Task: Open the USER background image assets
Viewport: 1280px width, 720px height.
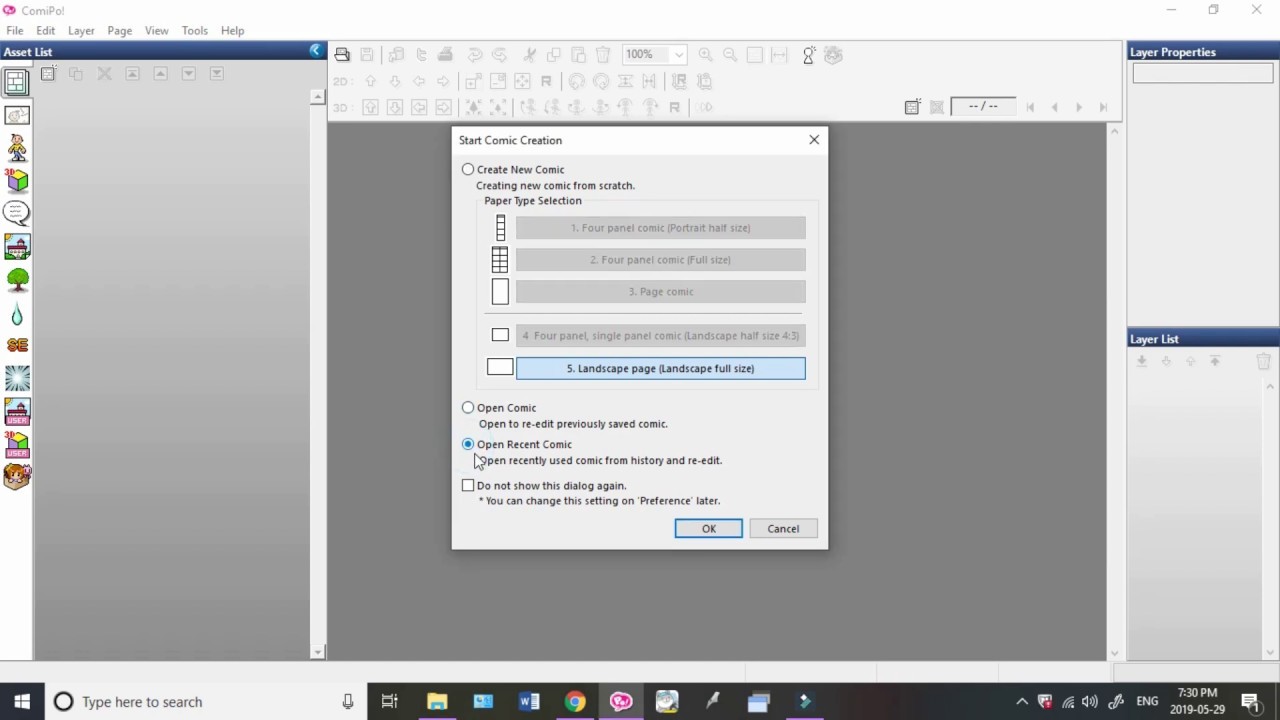Action: pos(17,411)
